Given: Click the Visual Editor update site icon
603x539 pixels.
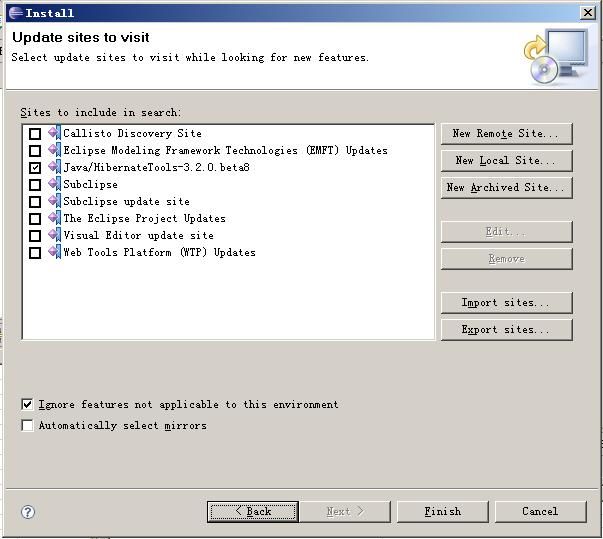Looking at the screenshot, I should pyautogui.click(x=55, y=235).
